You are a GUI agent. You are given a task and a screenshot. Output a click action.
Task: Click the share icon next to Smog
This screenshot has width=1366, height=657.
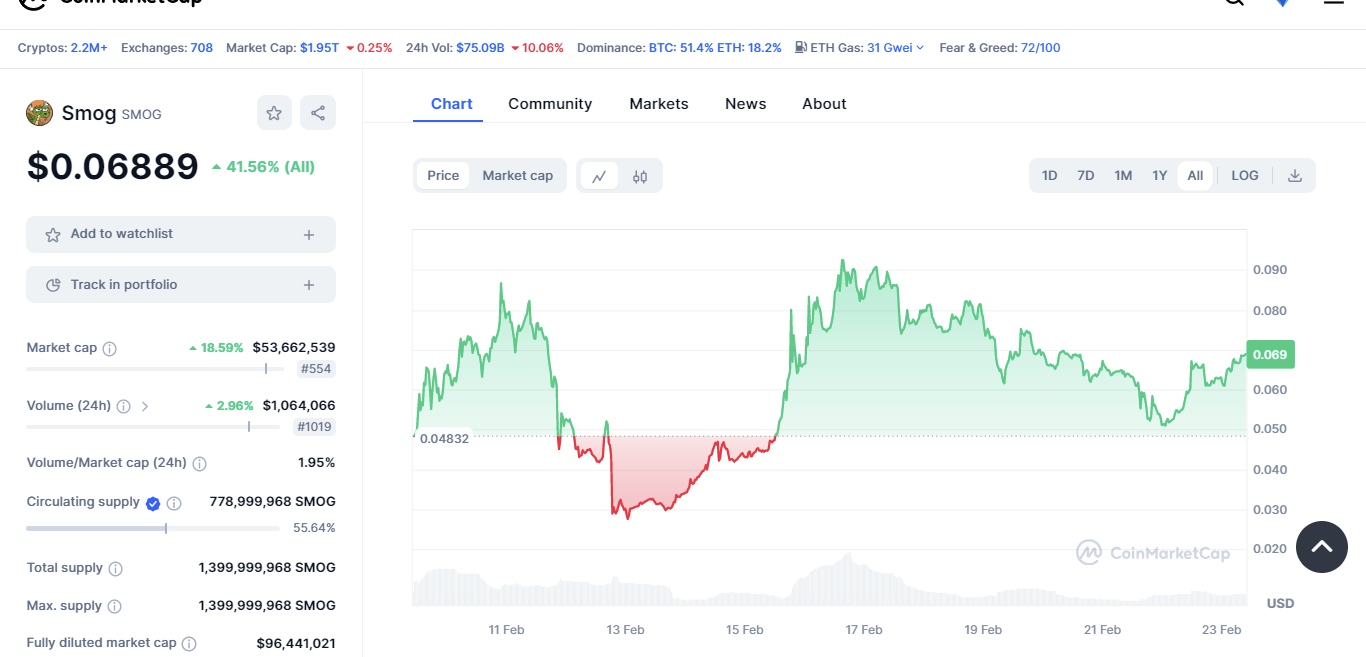click(318, 113)
